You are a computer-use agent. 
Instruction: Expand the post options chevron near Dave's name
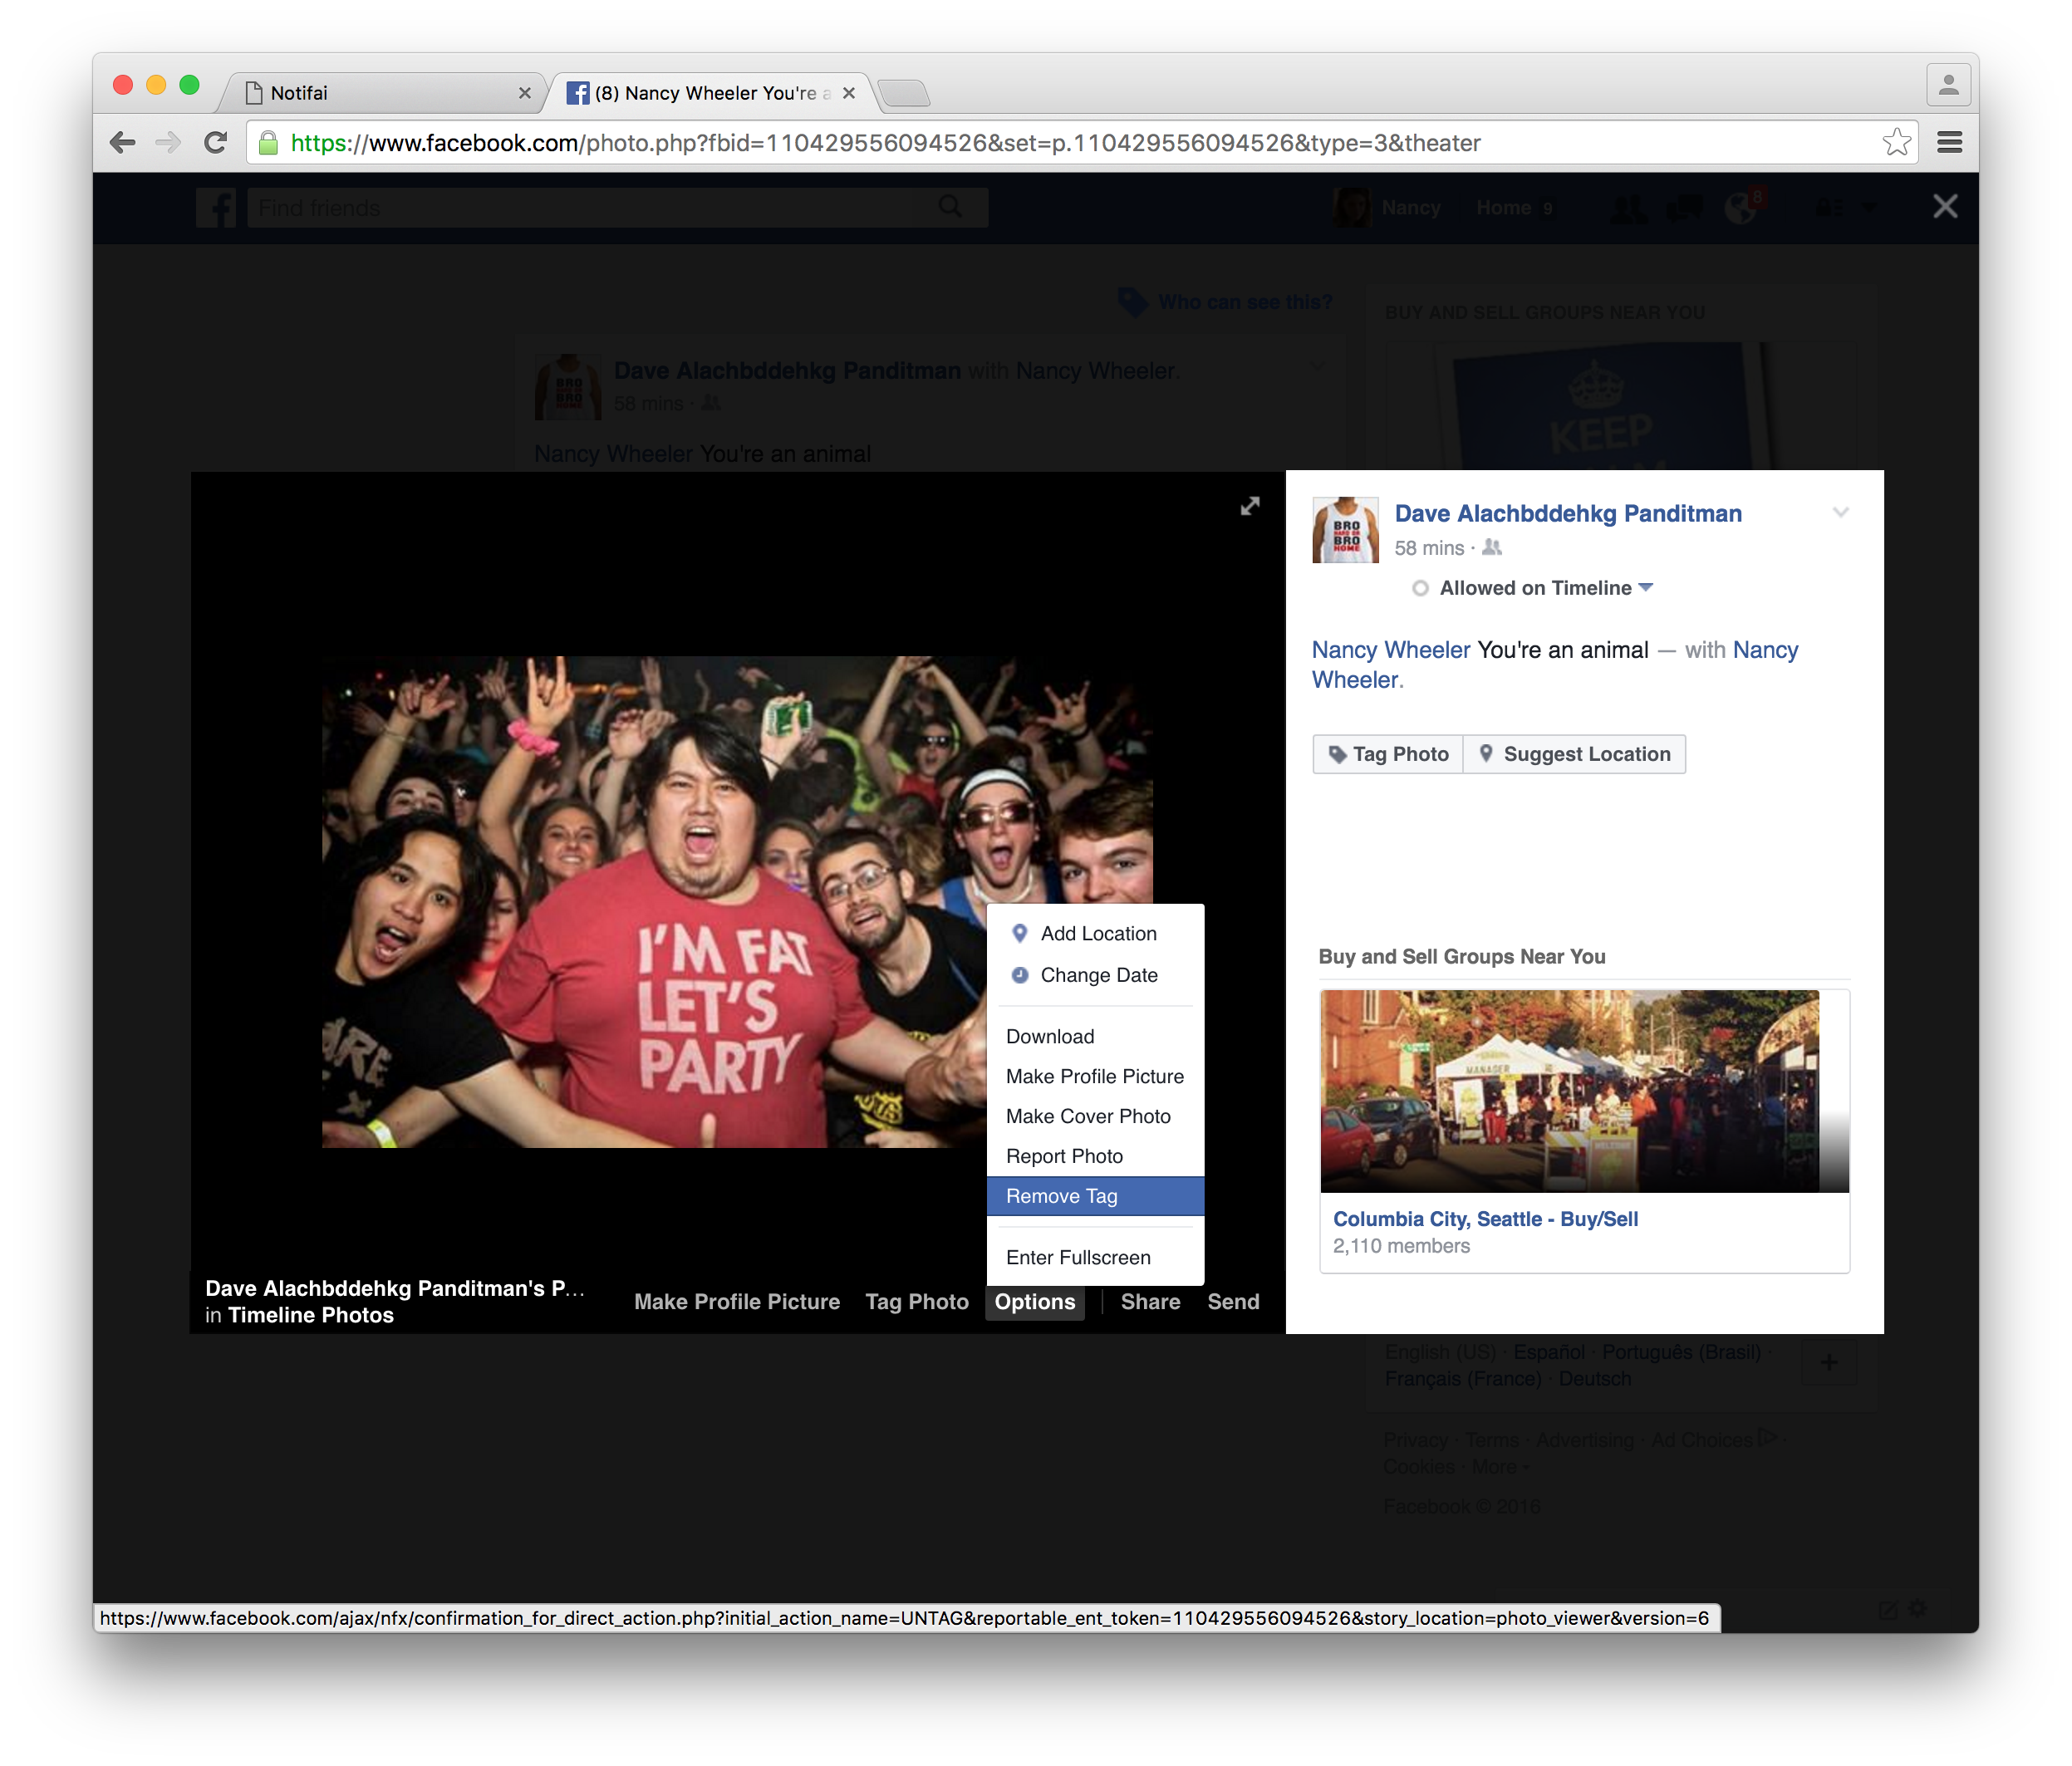(x=1840, y=513)
